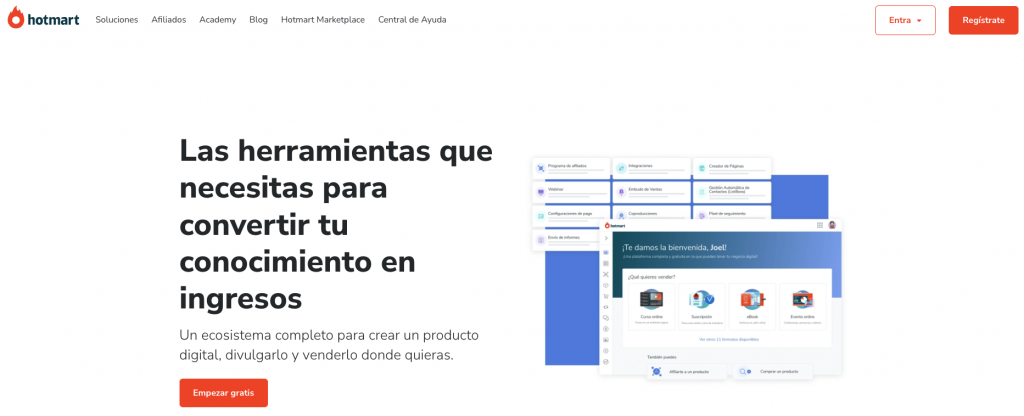Click Afíliarte a un producto button
The width and height of the screenshot is (1024, 416).
pyautogui.click(x=687, y=372)
